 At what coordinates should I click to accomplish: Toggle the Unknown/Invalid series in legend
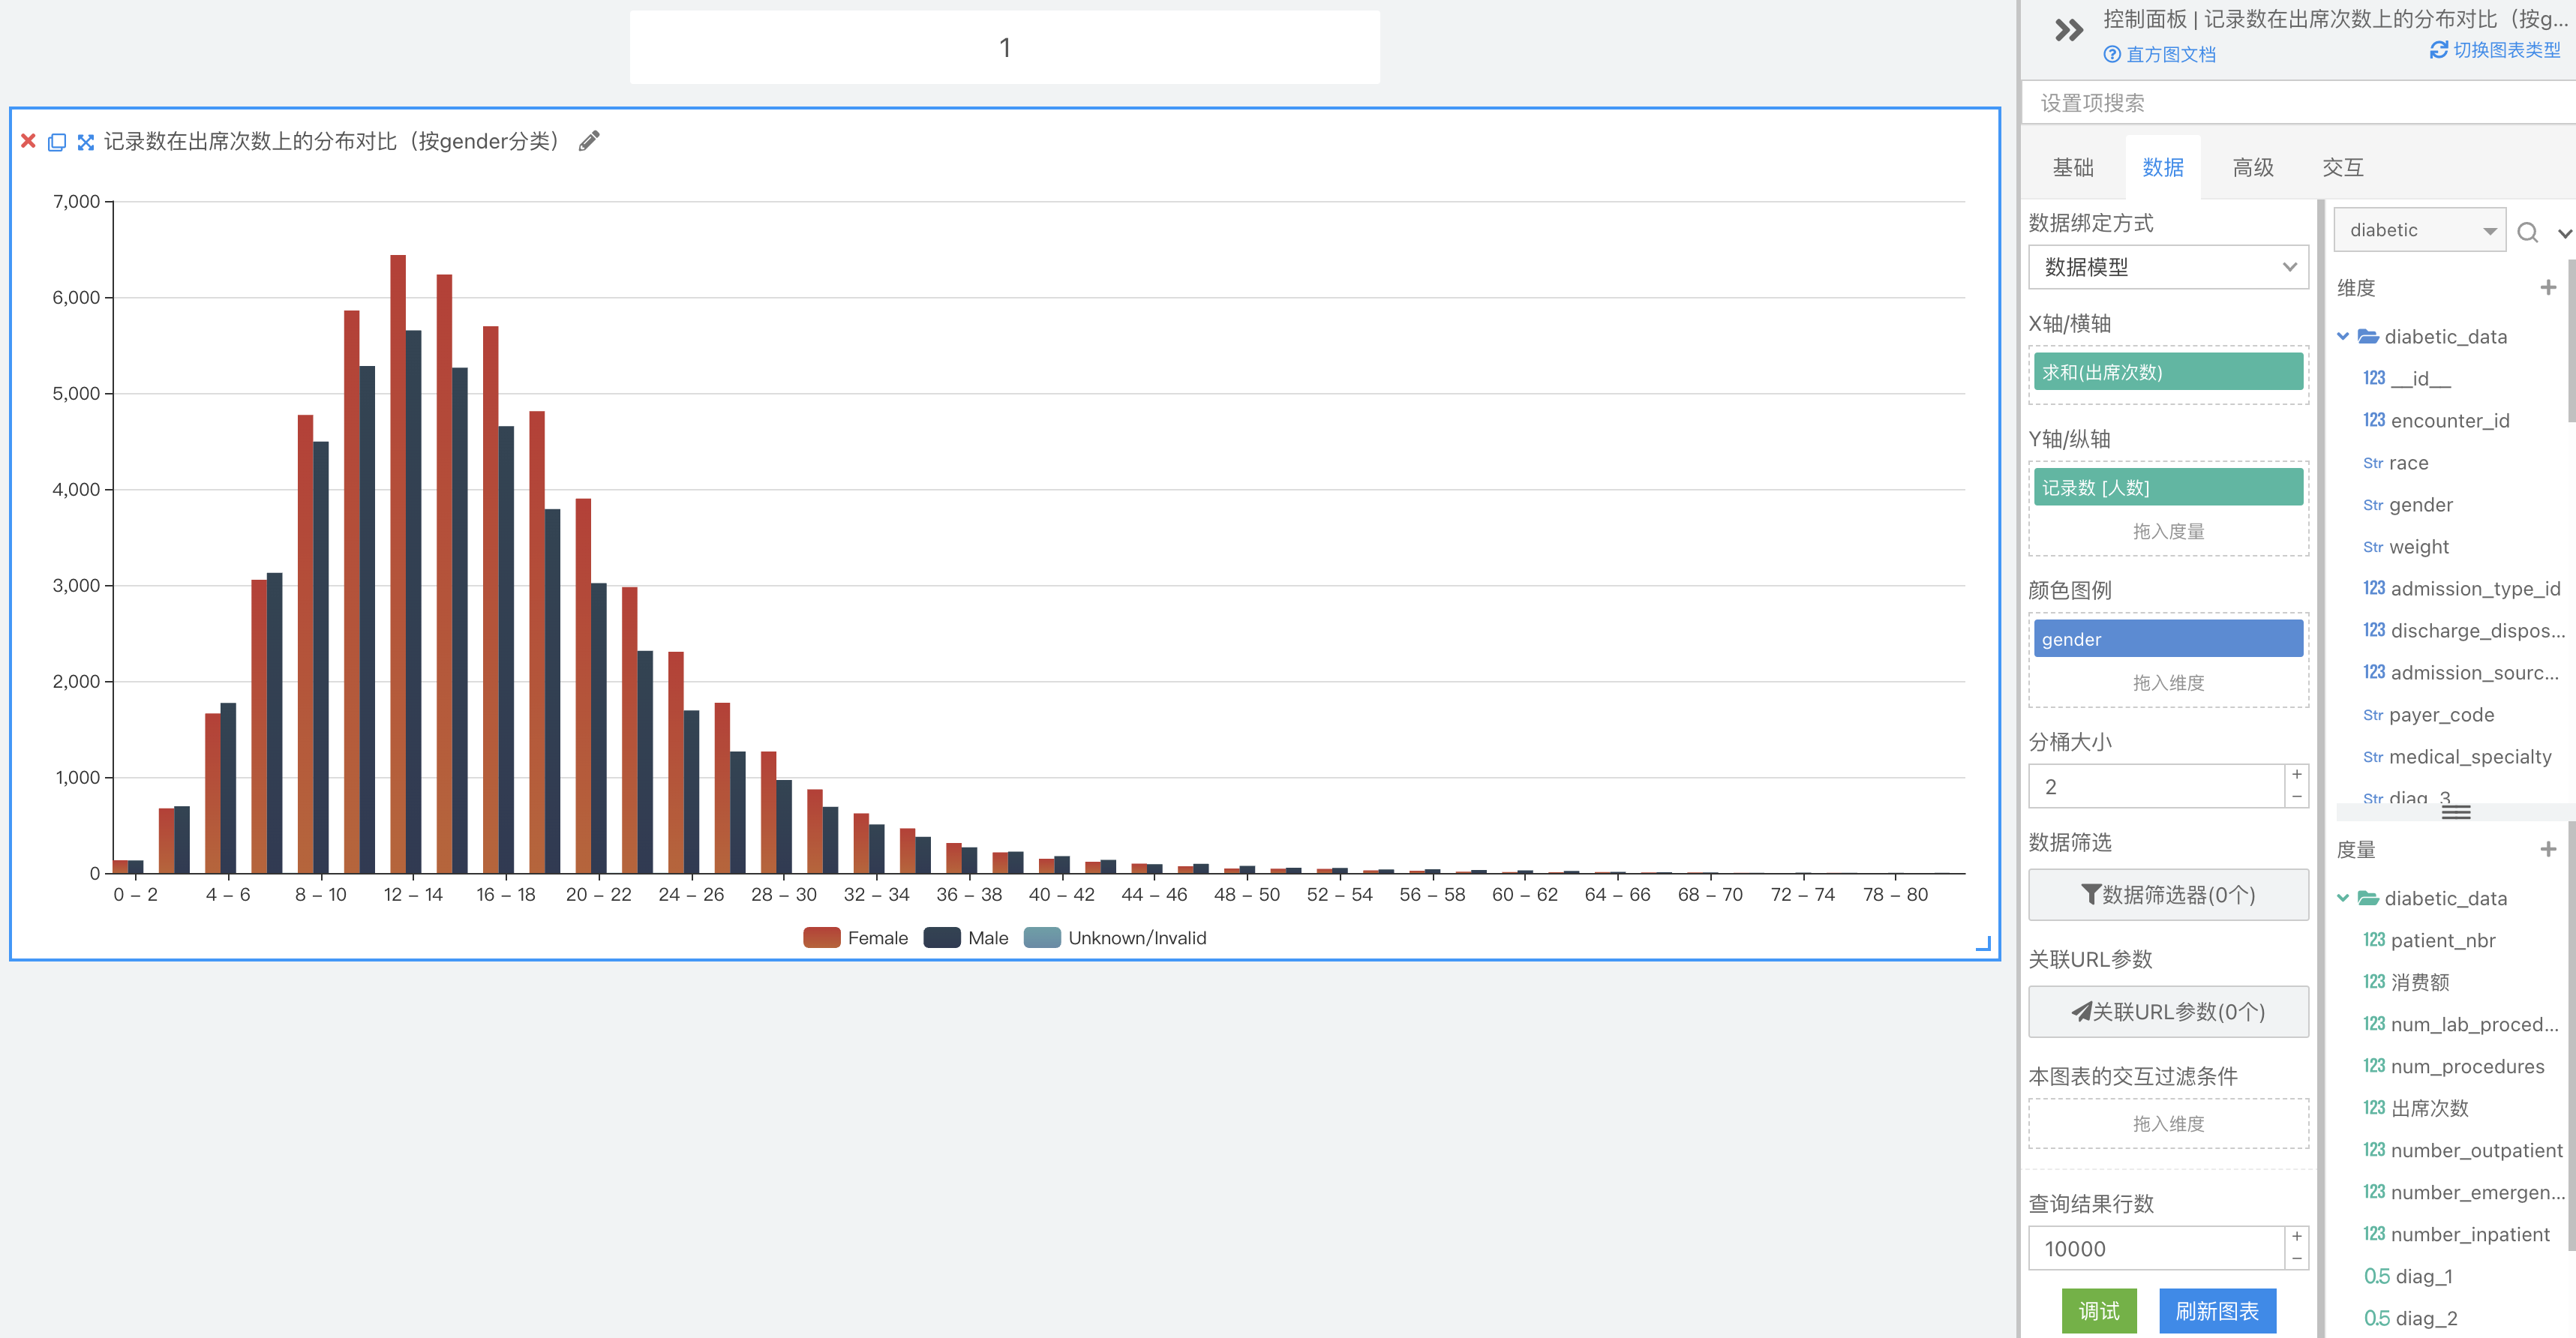tap(1115, 937)
